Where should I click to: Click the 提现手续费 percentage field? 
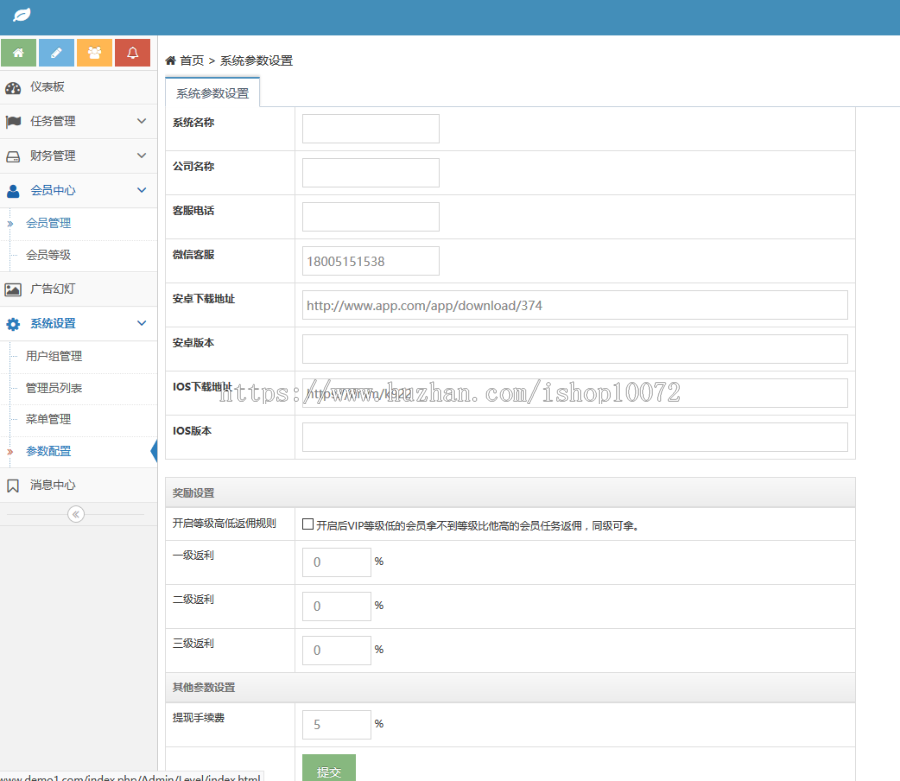click(336, 725)
